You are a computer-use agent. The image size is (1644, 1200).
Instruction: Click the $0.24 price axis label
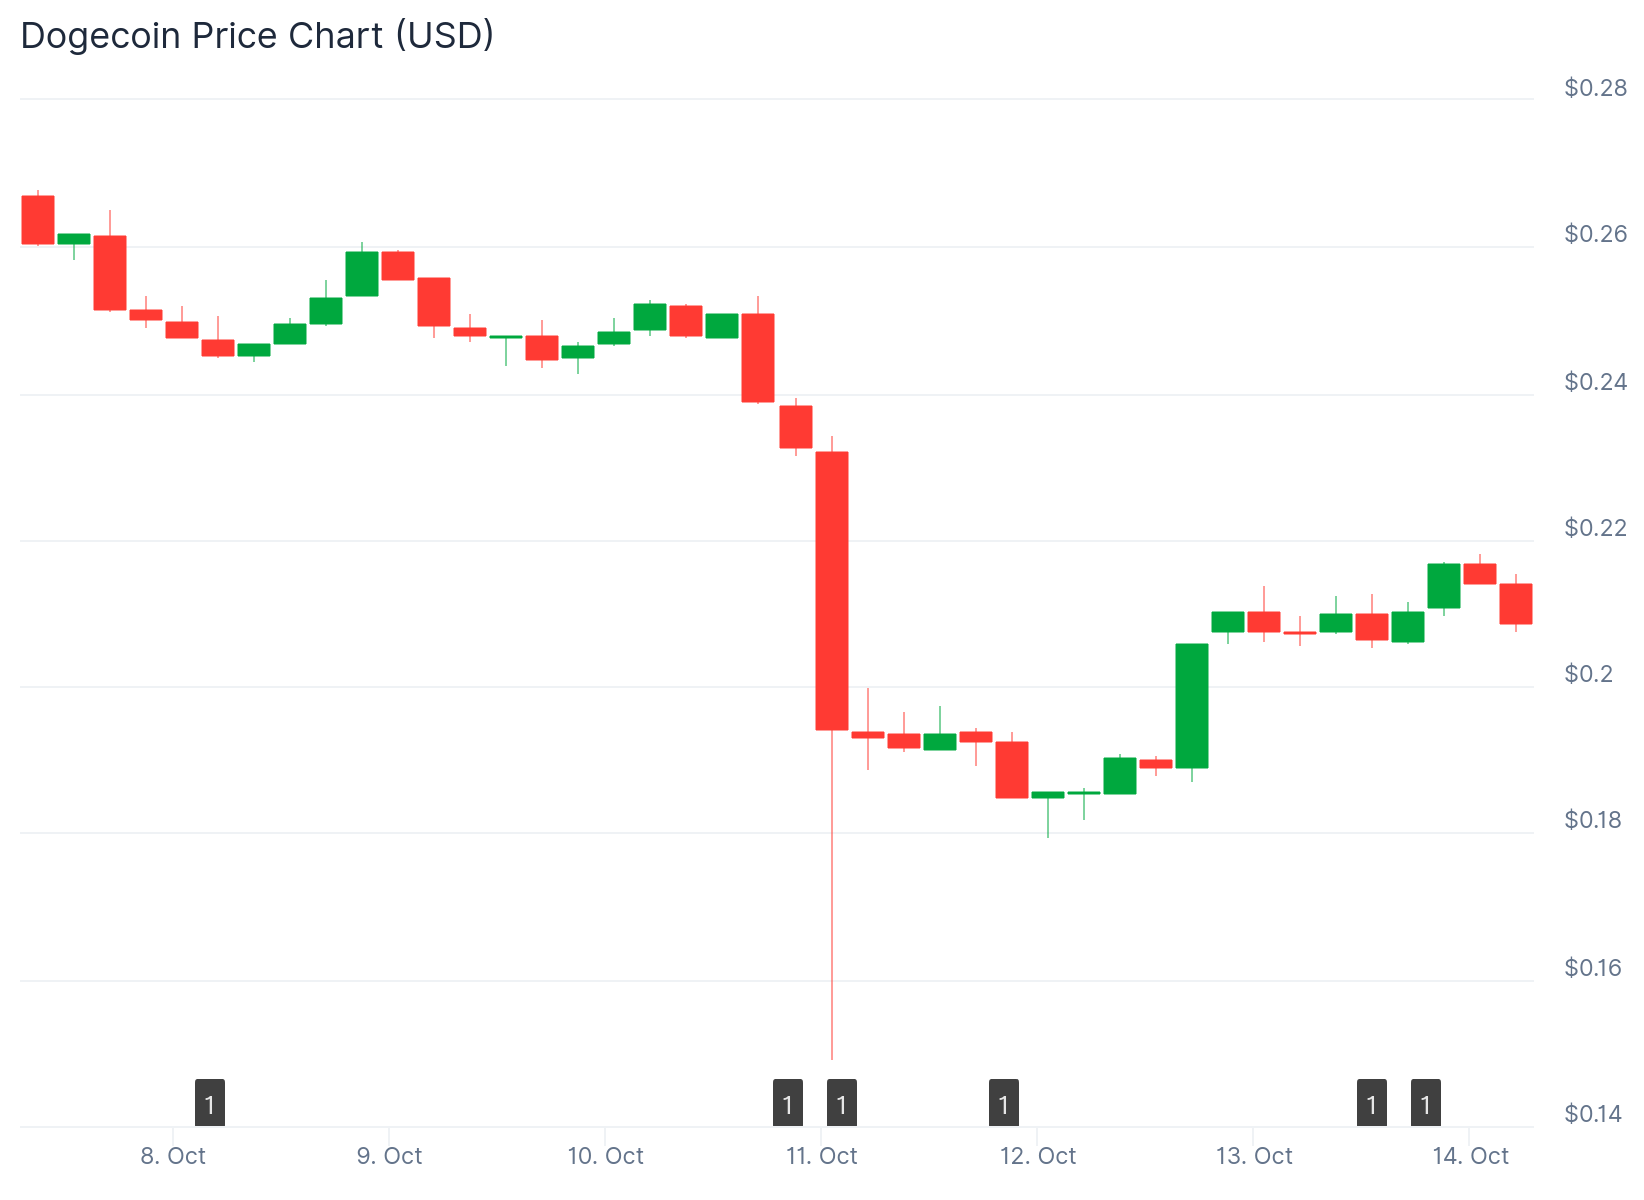1595,382
